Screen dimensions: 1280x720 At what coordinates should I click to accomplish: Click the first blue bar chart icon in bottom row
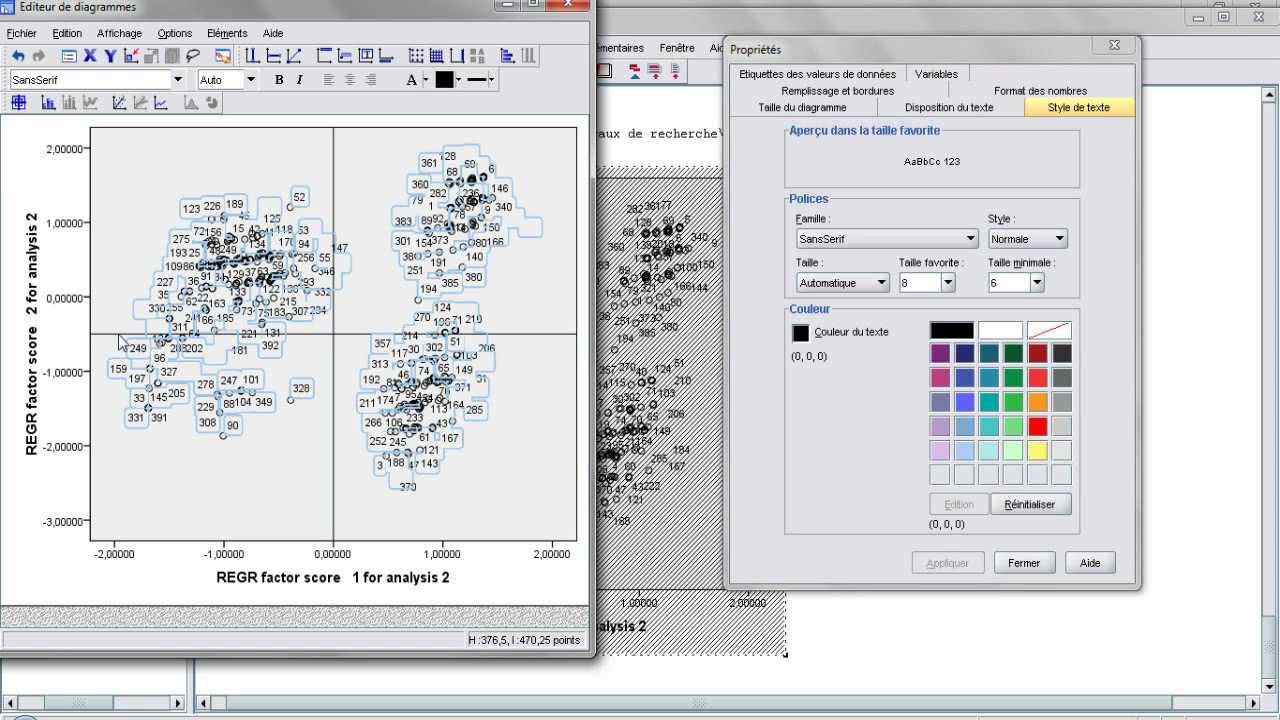[48, 102]
